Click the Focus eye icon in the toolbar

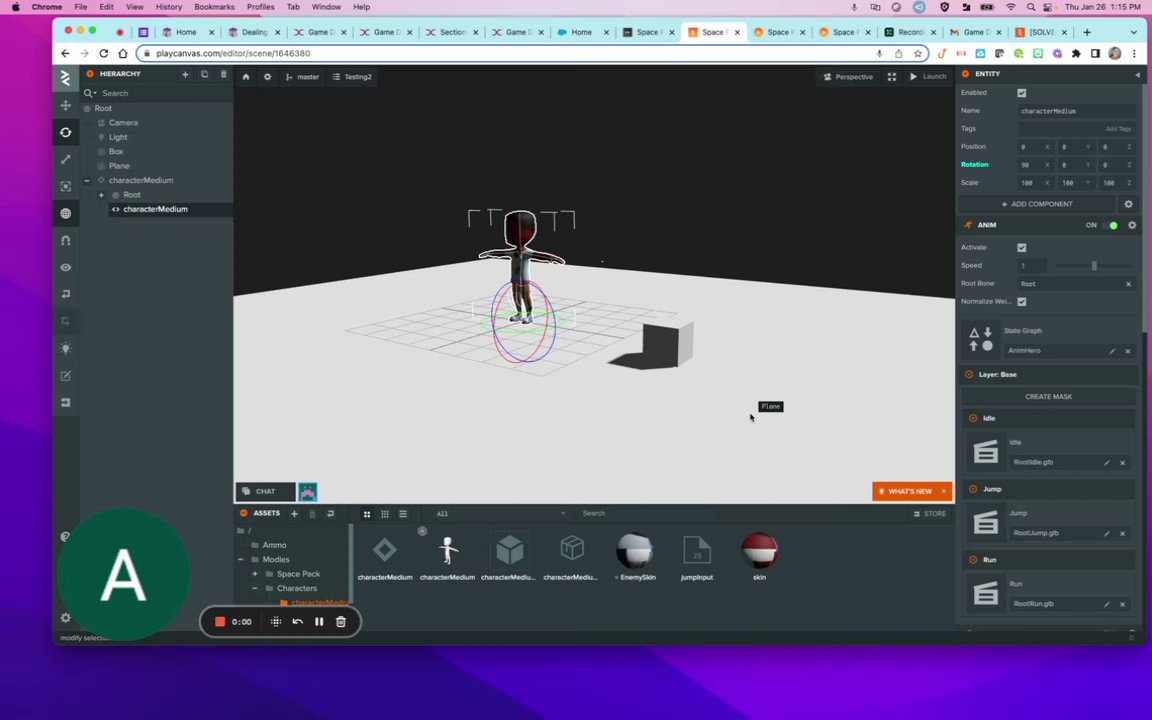[x=65, y=267]
